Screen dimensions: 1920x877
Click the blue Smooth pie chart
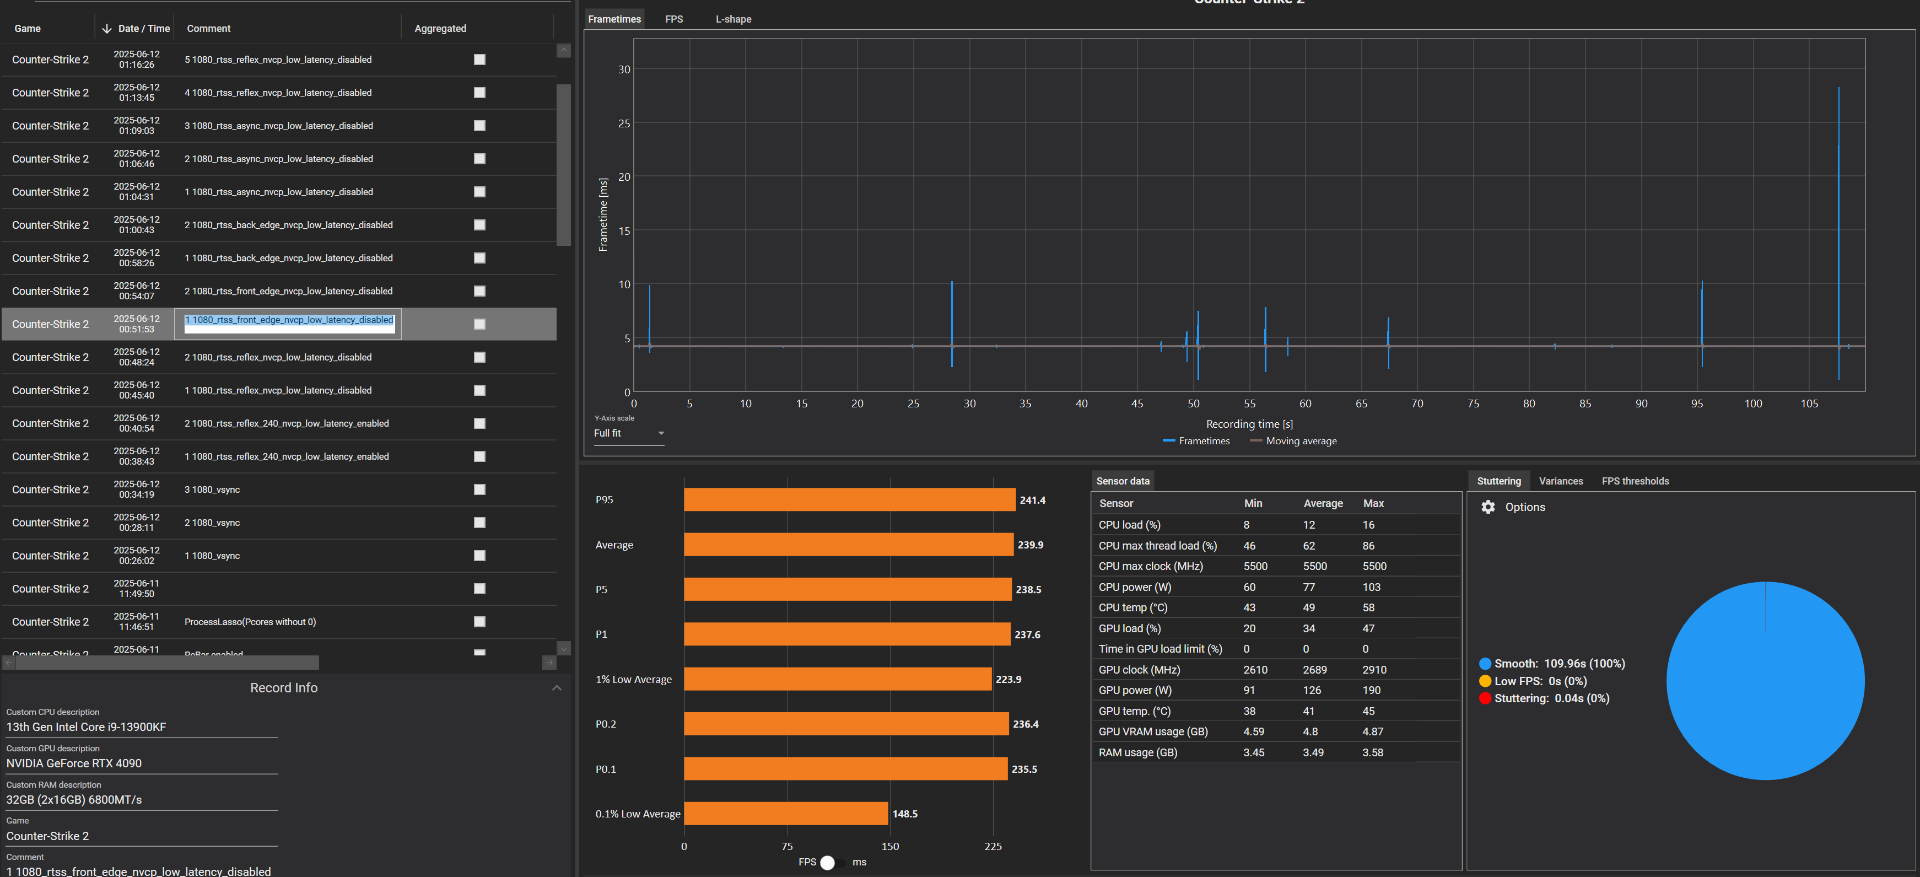(x=1765, y=681)
